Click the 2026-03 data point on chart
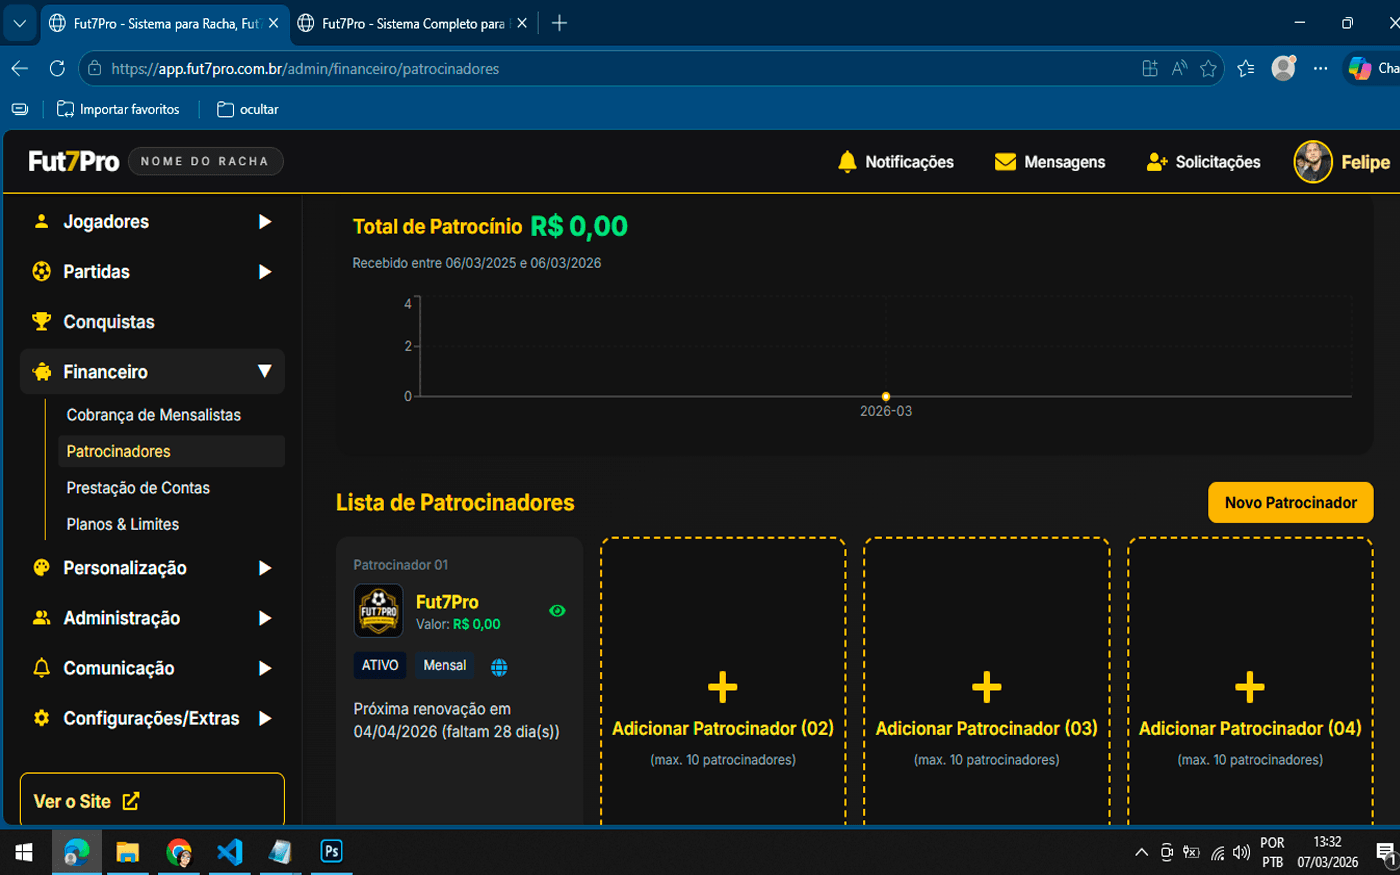 click(x=886, y=397)
